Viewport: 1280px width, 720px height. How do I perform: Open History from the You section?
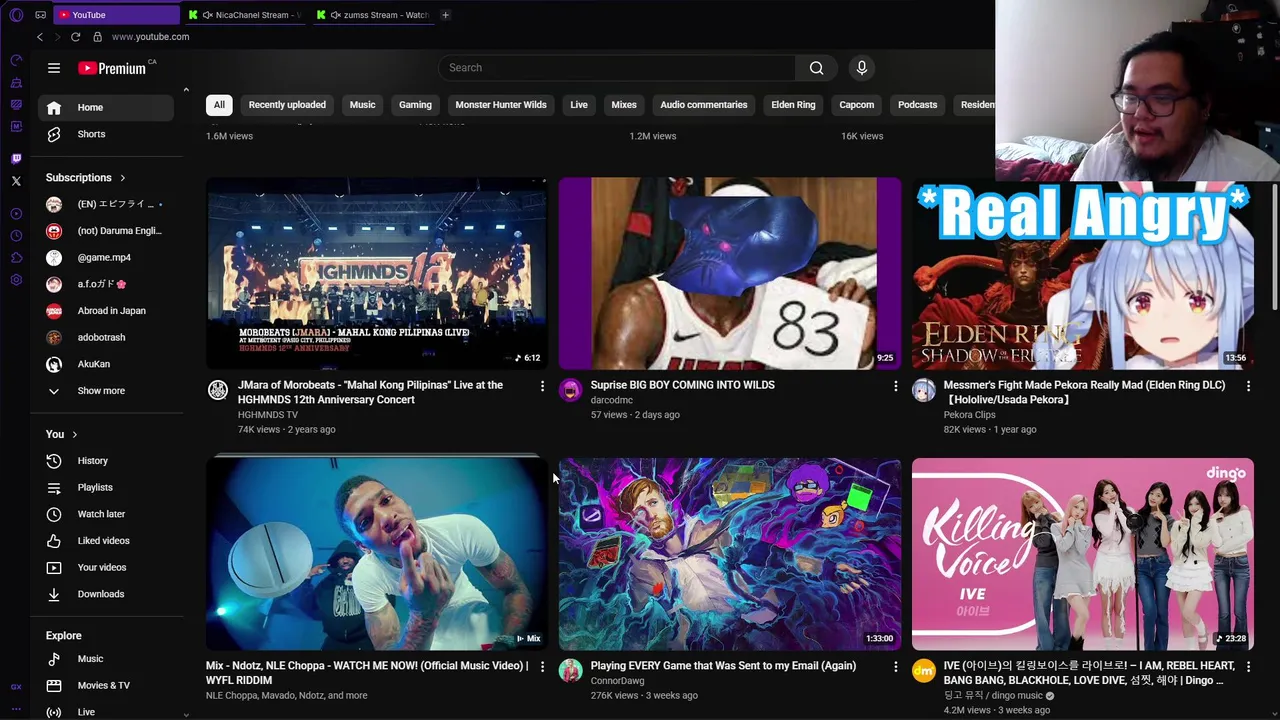104,461
